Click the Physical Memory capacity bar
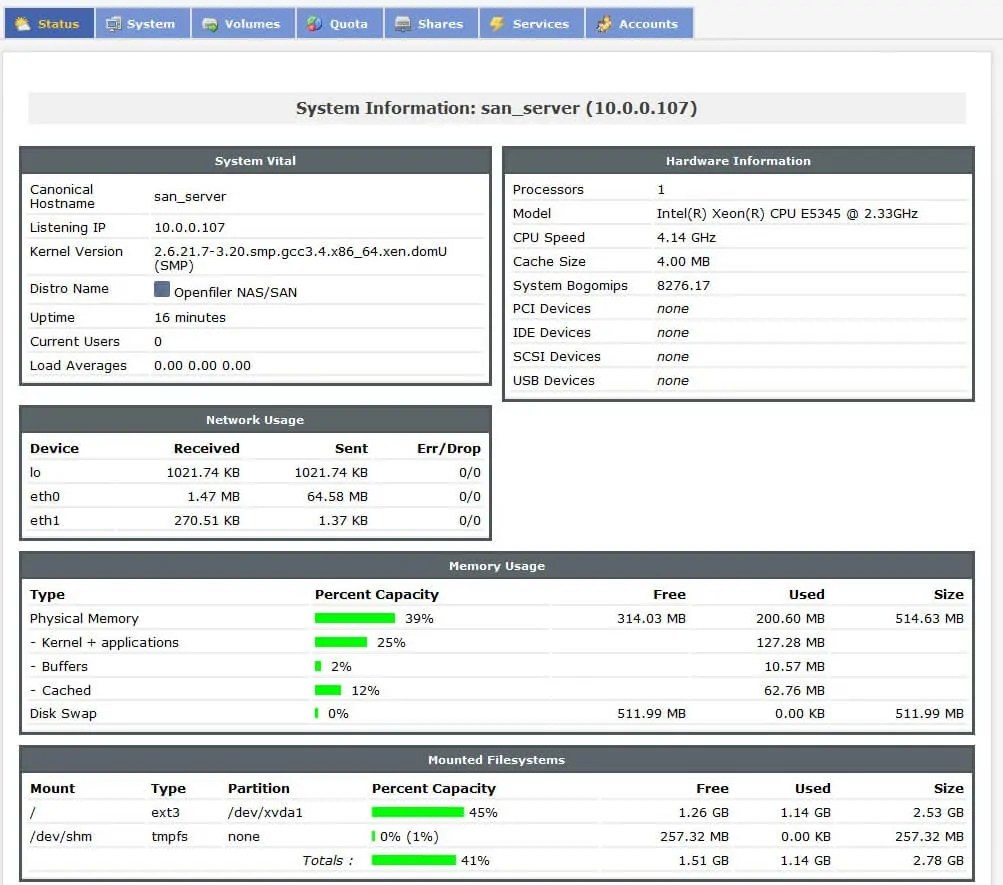 click(355, 618)
